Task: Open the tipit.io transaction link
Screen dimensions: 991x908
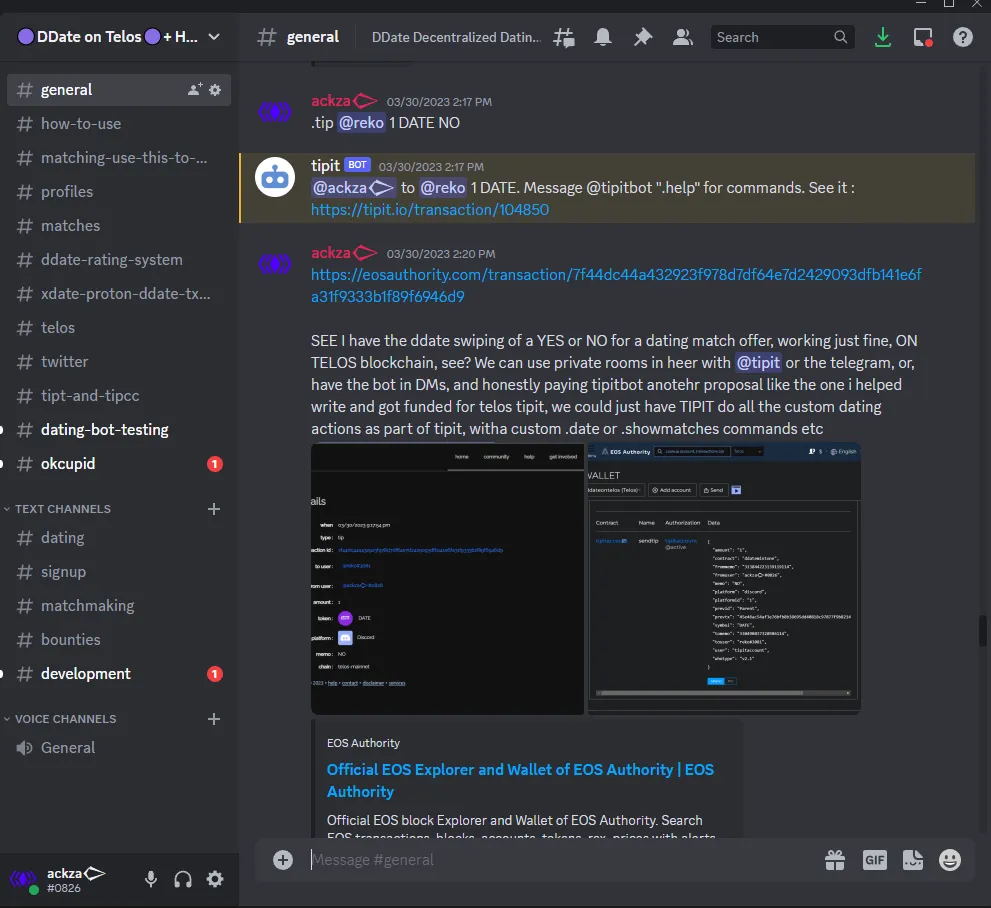Action: [x=430, y=210]
